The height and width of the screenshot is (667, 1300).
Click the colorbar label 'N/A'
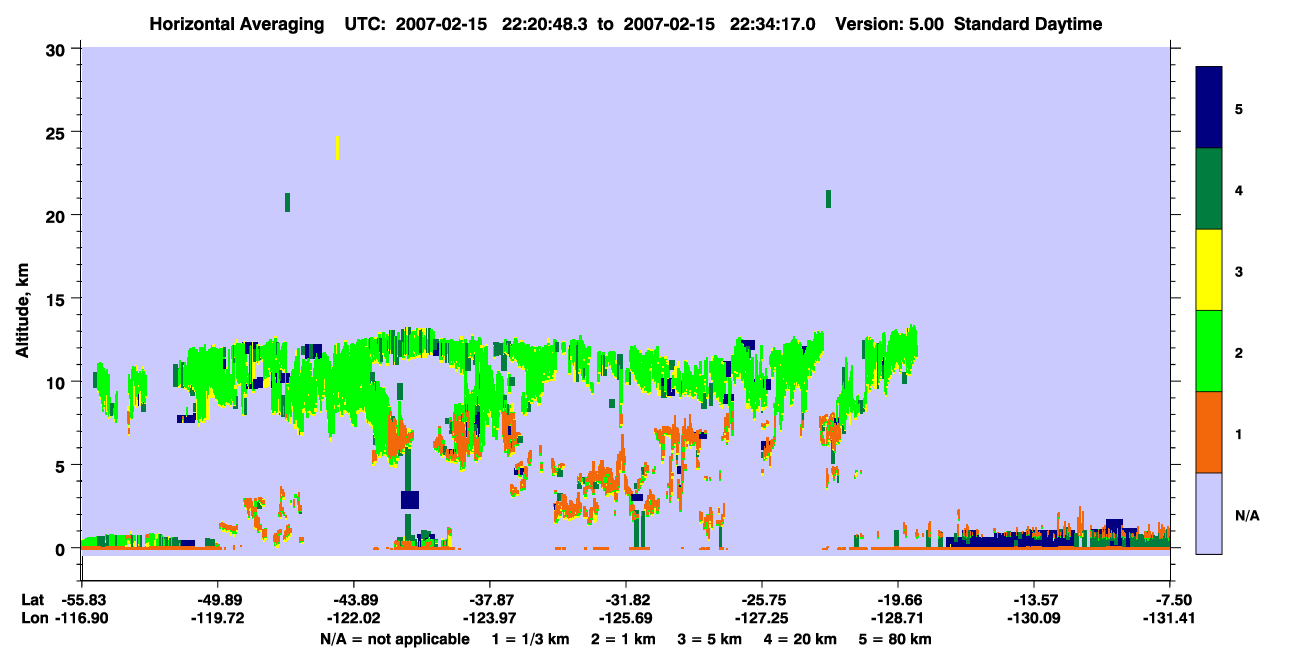coord(1246,516)
